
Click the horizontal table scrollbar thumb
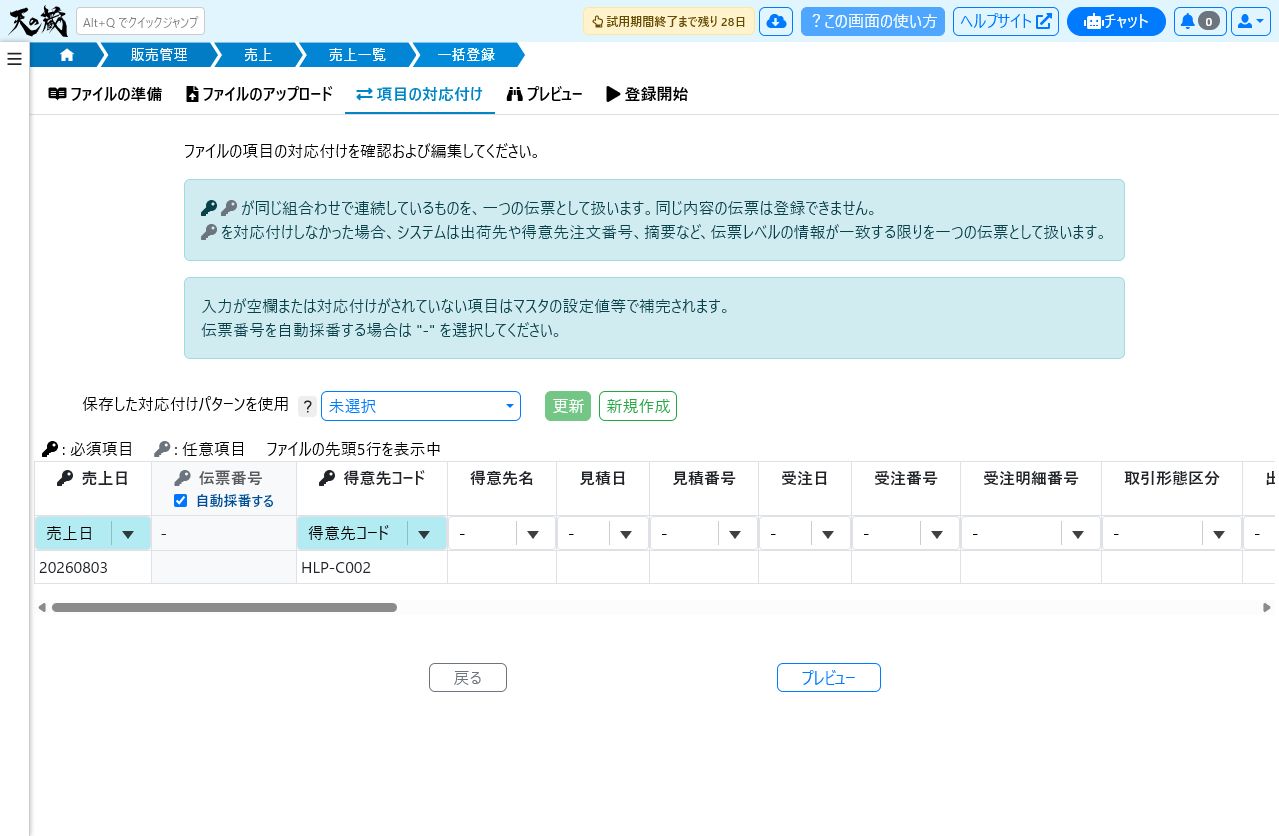[224, 607]
